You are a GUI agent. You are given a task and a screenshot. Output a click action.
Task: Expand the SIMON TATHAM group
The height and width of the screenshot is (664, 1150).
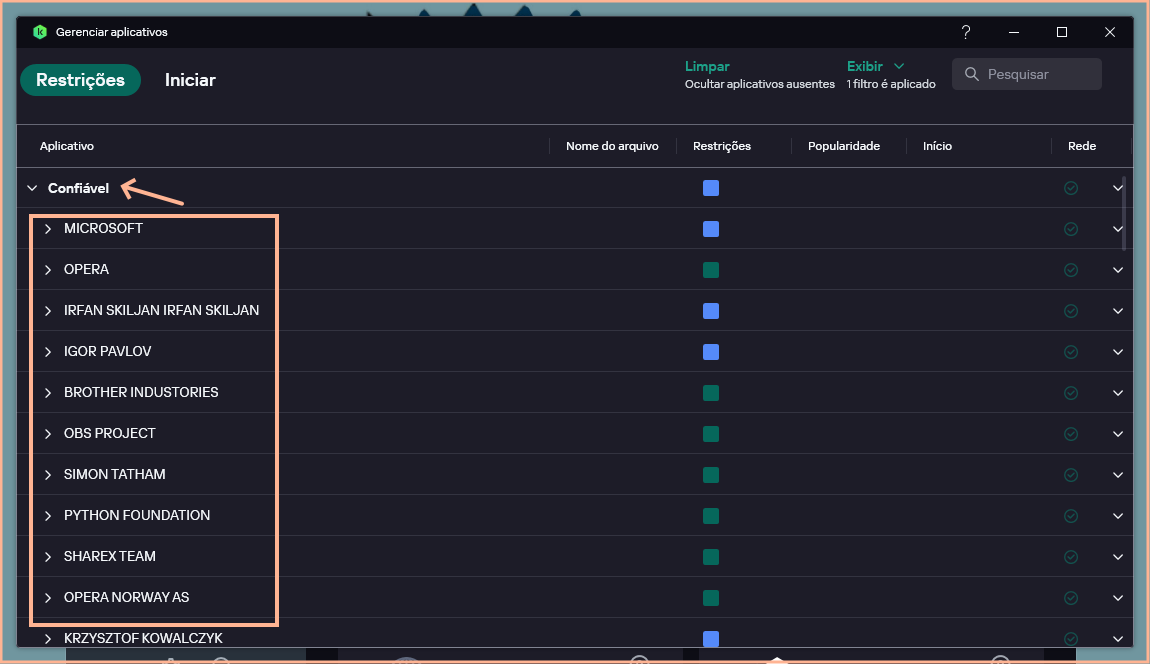[x=48, y=475]
